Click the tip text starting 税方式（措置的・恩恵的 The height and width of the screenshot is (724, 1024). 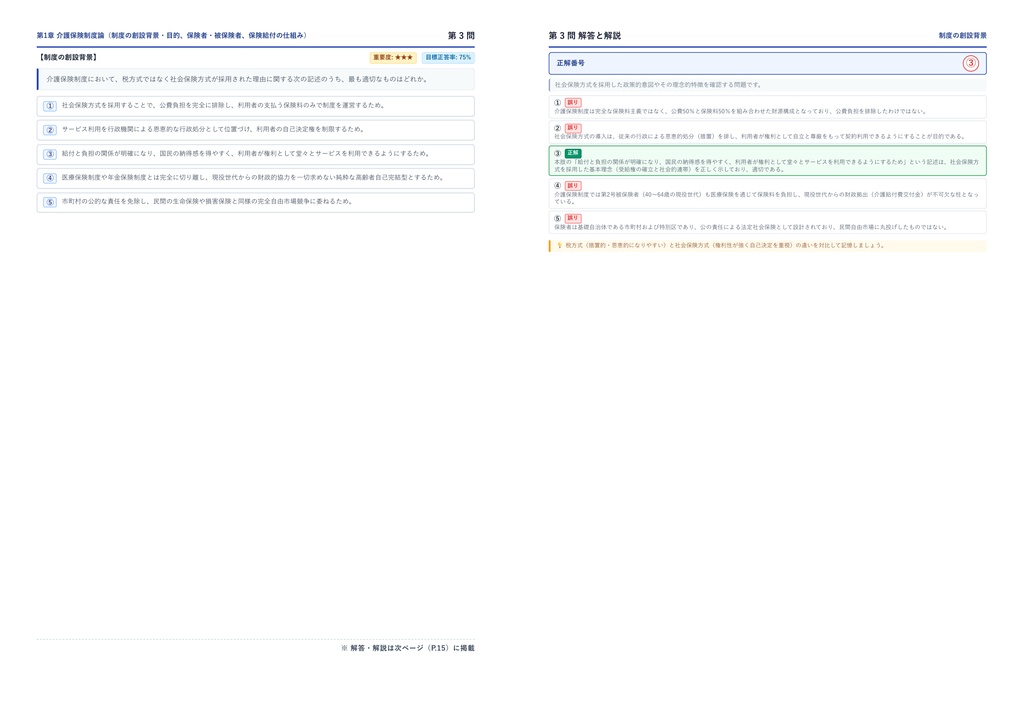click(726, 245)
